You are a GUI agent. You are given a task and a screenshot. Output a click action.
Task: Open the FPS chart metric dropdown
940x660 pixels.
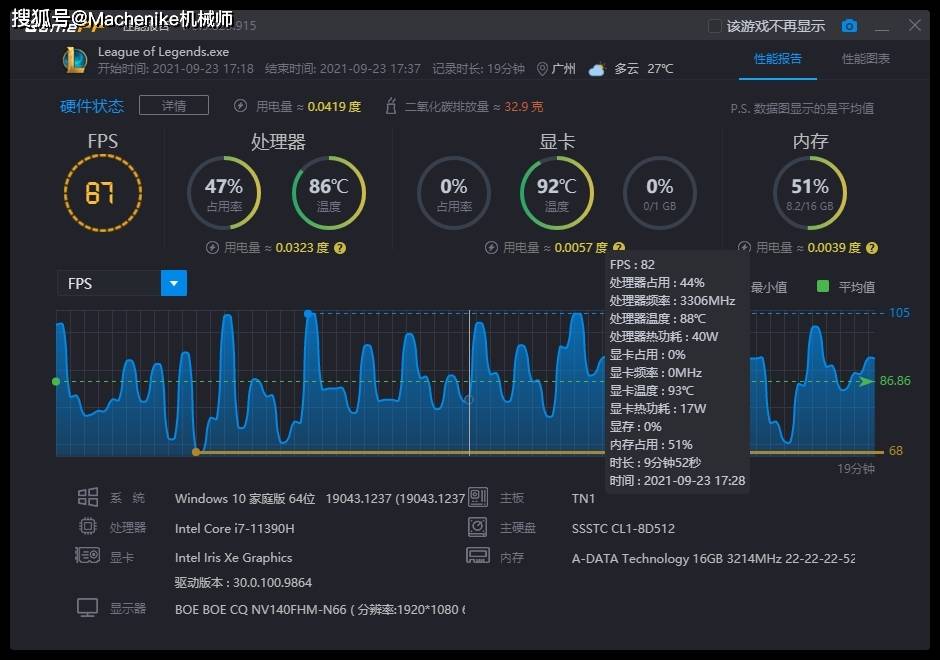tap(174, 283)
